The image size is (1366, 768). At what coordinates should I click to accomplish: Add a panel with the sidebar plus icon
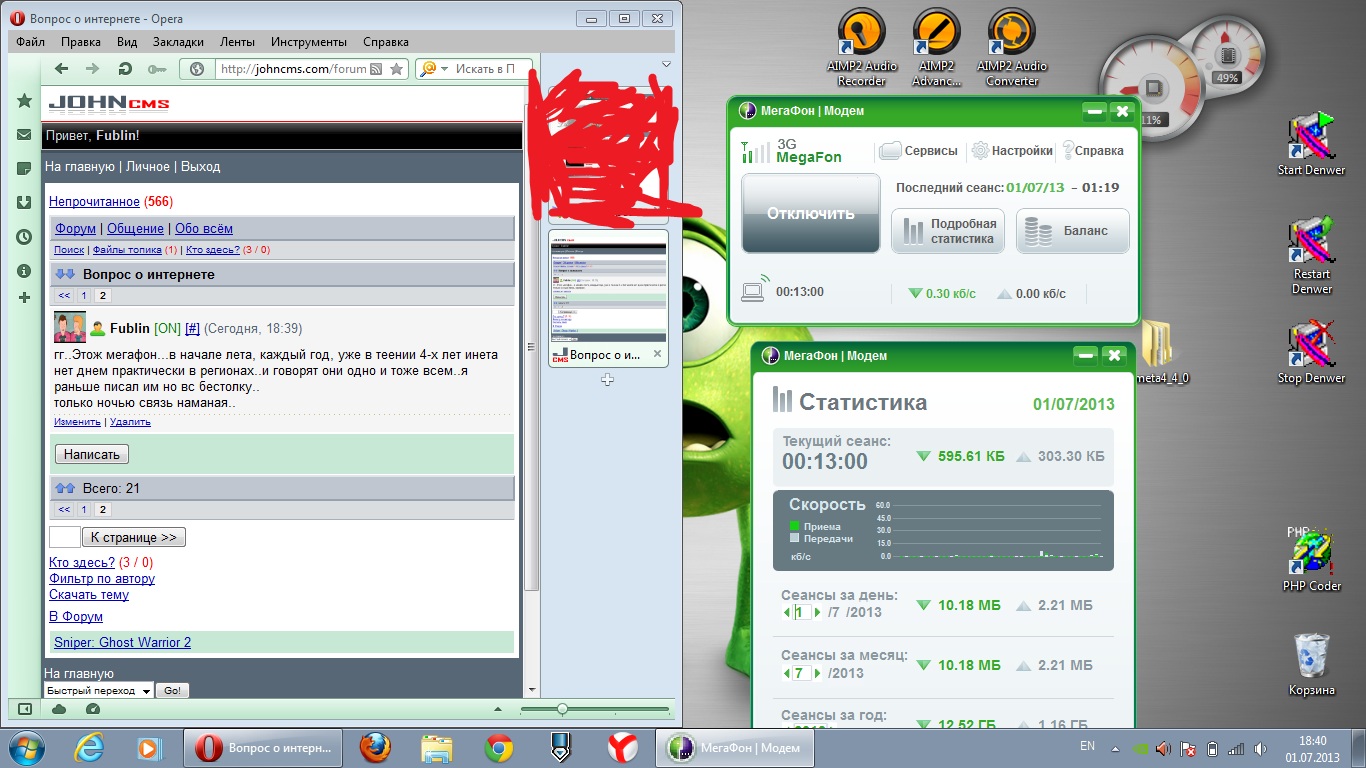[x=25, y=297]
